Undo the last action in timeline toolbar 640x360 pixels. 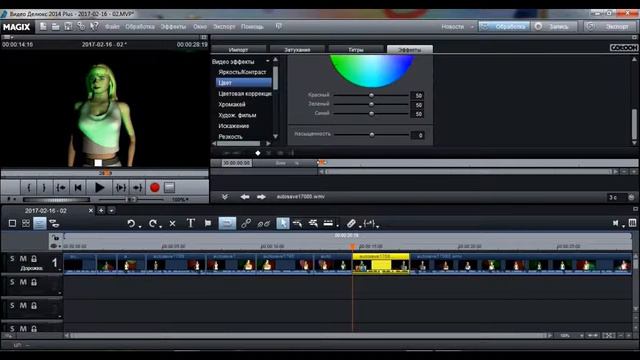click(x=131, y=223)
